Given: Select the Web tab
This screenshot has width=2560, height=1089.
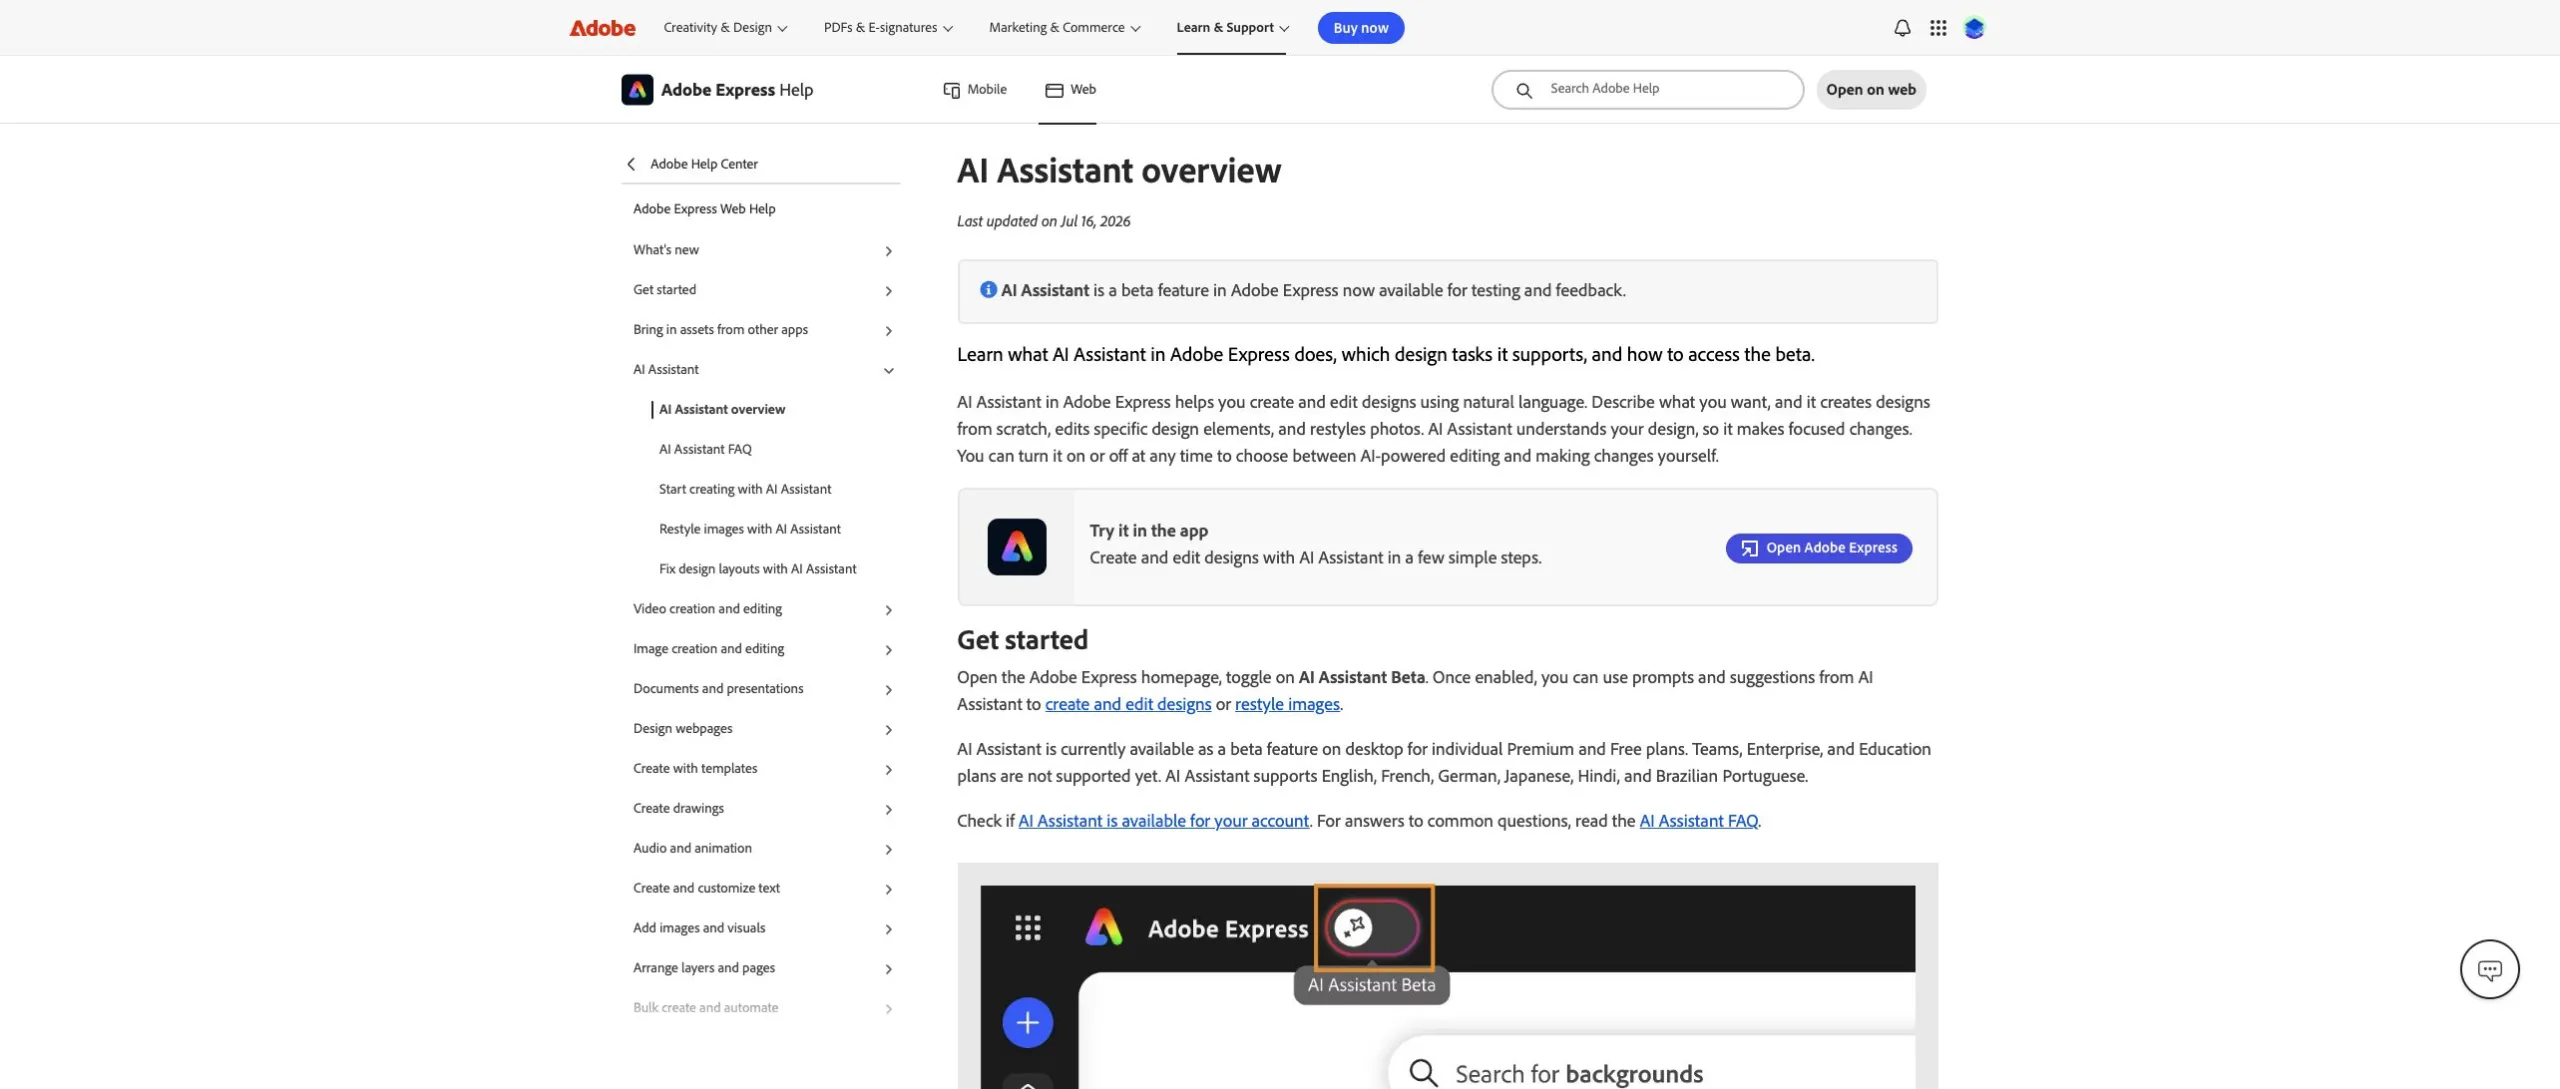Looking at the screenshot, I should pos(1070,89).
